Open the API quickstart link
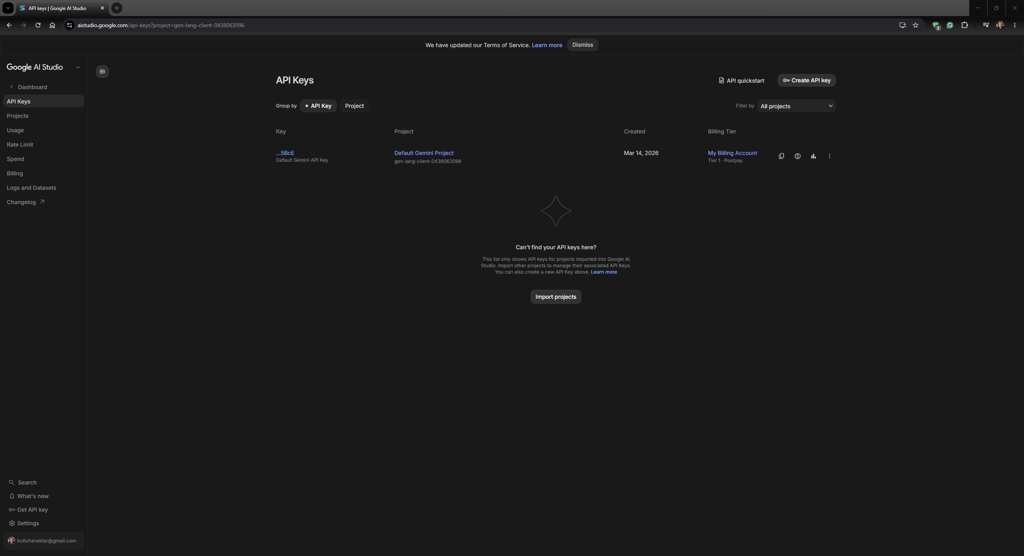Viewport: 1024px width, 556px height. click(741, 80)
